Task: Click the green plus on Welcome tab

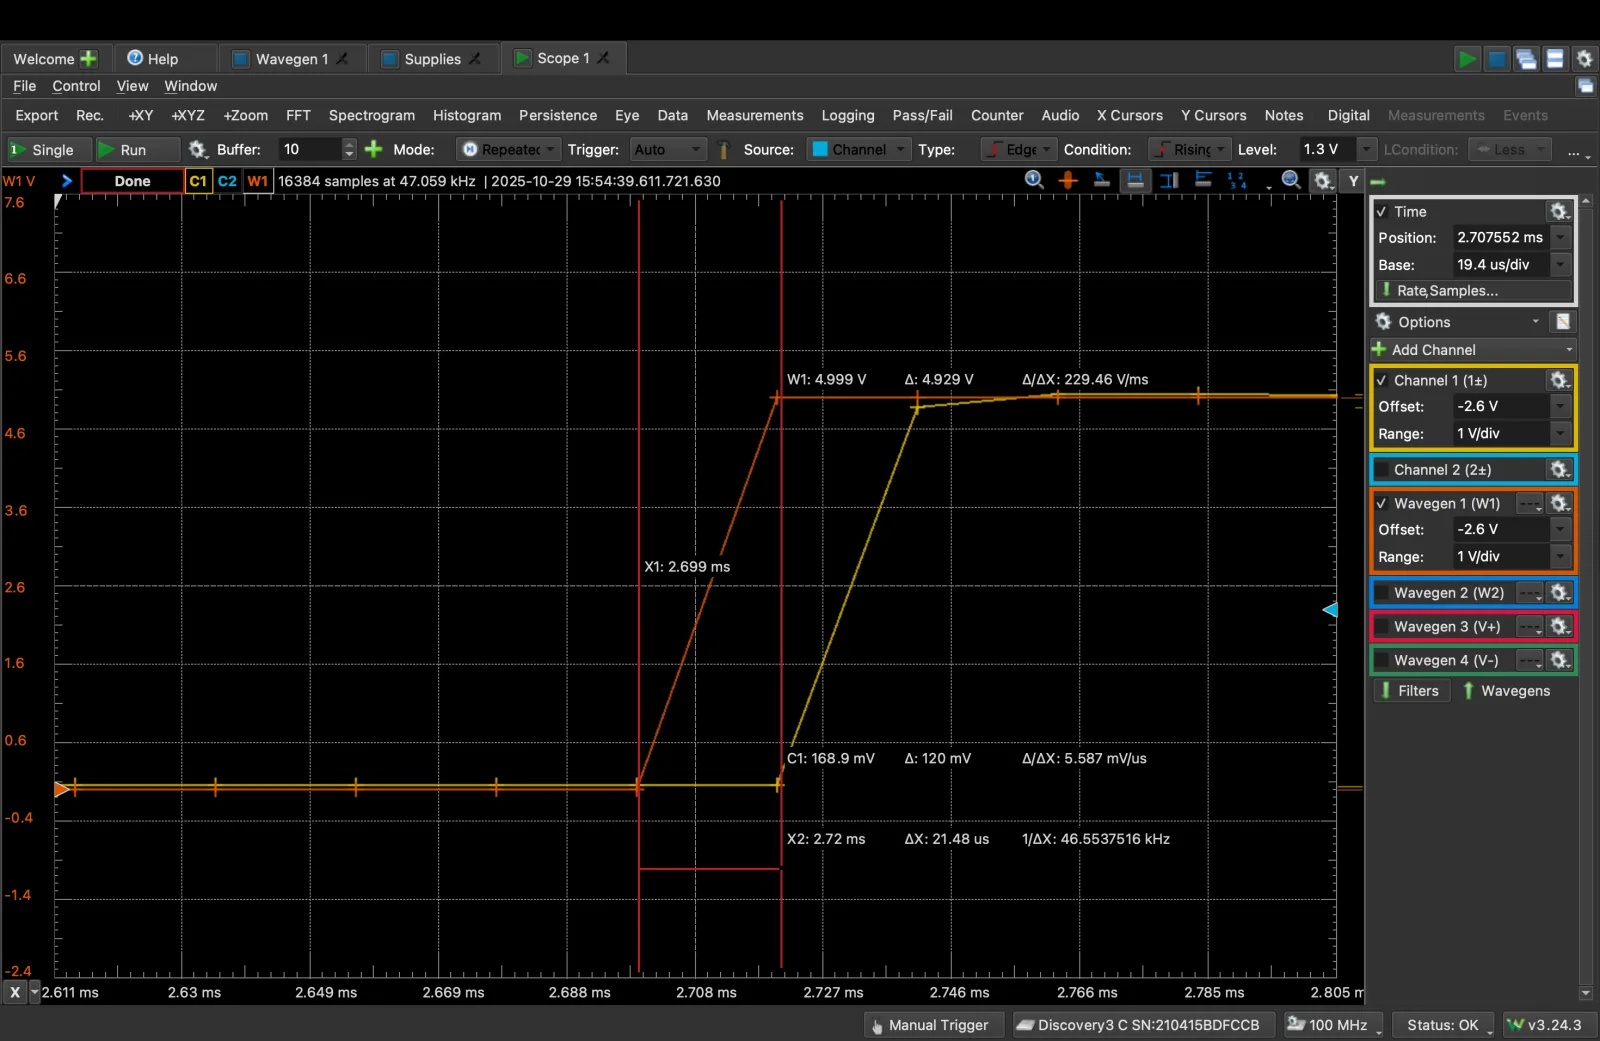Action: 88,59
